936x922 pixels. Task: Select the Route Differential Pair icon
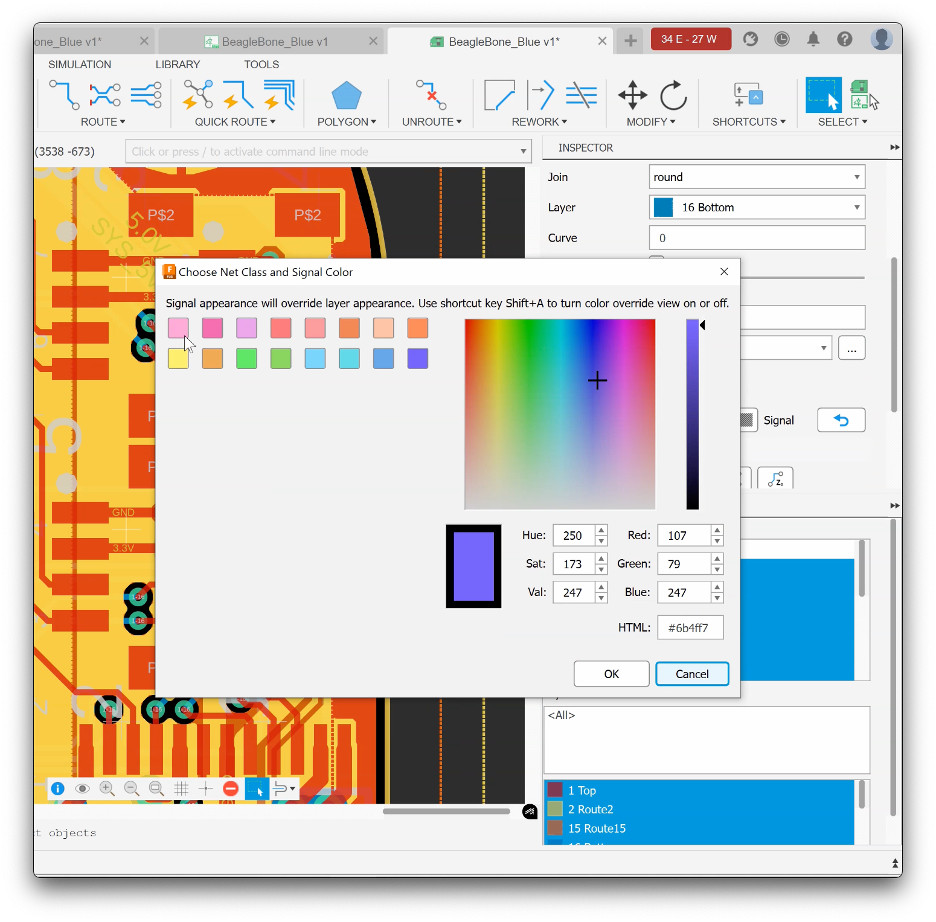[105, 95]
